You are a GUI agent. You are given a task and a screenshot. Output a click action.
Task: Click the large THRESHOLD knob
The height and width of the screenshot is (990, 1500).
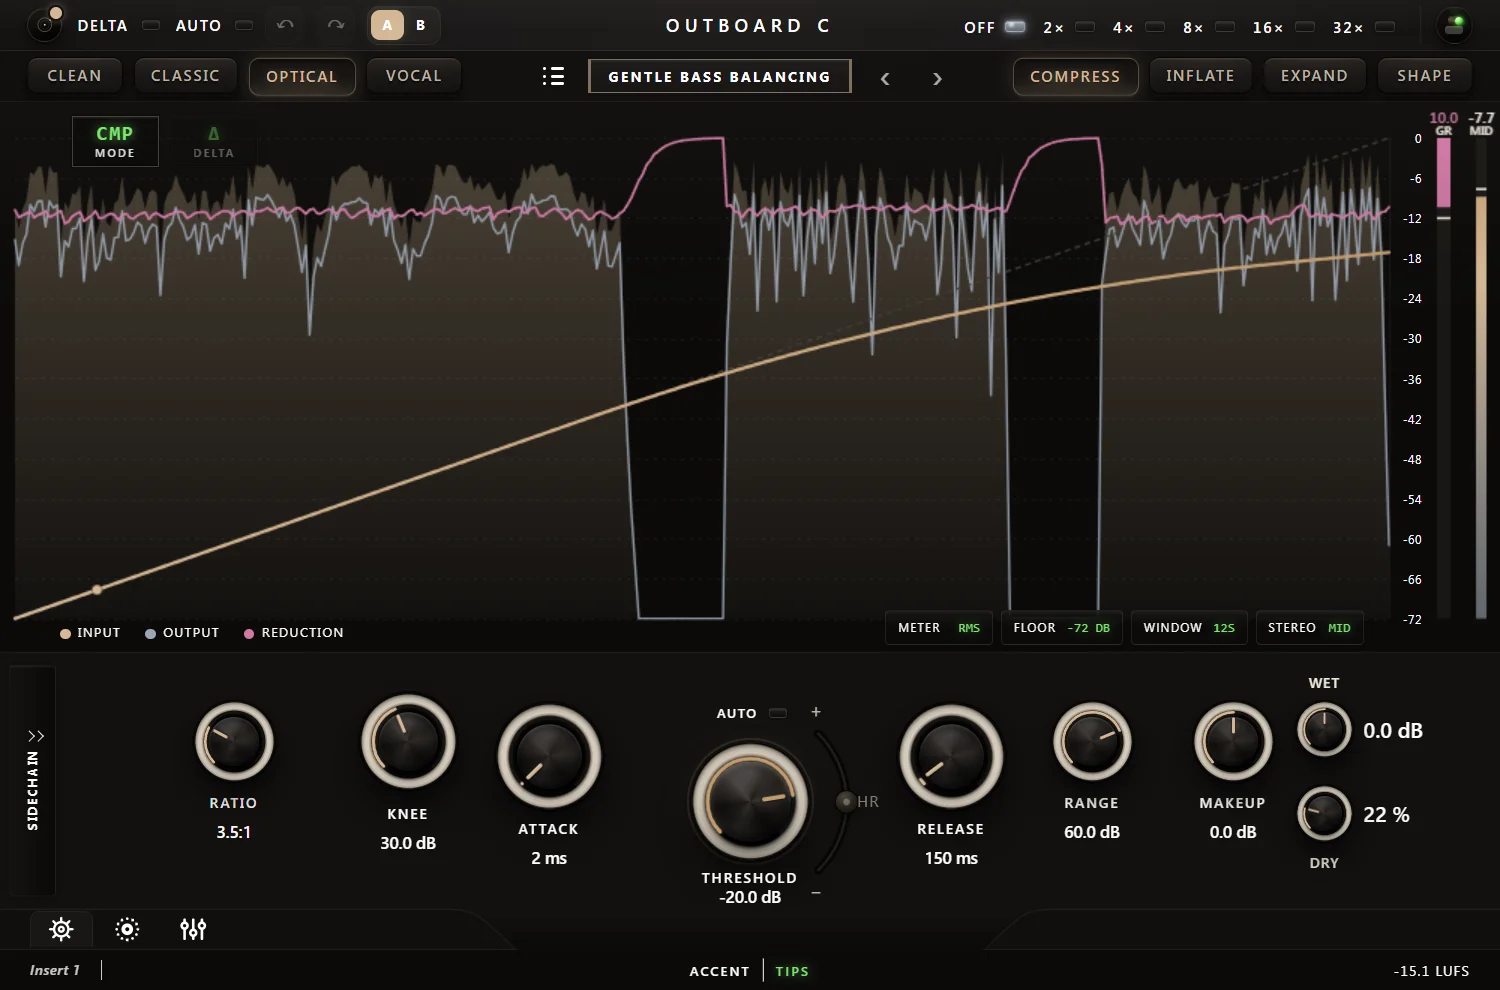[x=750, y=801]
